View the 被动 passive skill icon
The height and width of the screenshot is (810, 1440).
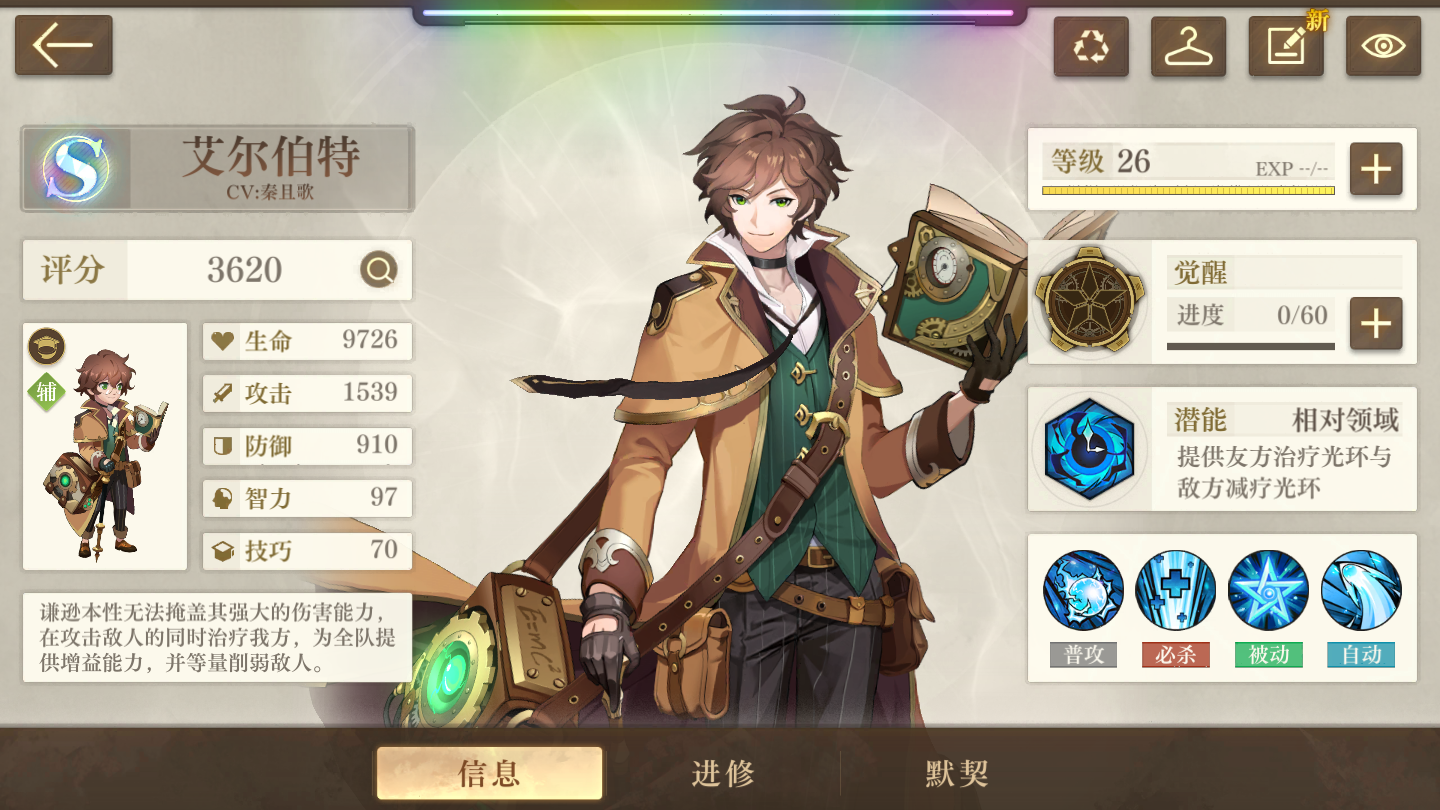1268,590
